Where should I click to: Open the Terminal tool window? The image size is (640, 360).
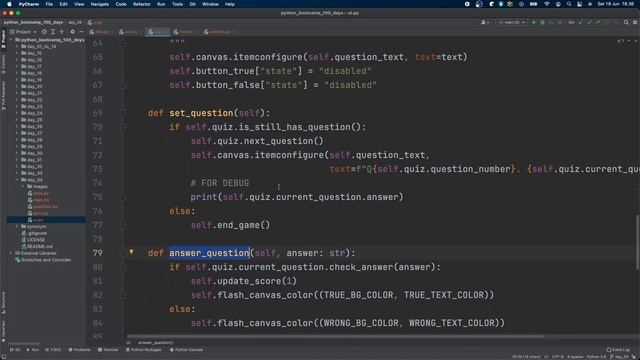(x=108, y=350)
